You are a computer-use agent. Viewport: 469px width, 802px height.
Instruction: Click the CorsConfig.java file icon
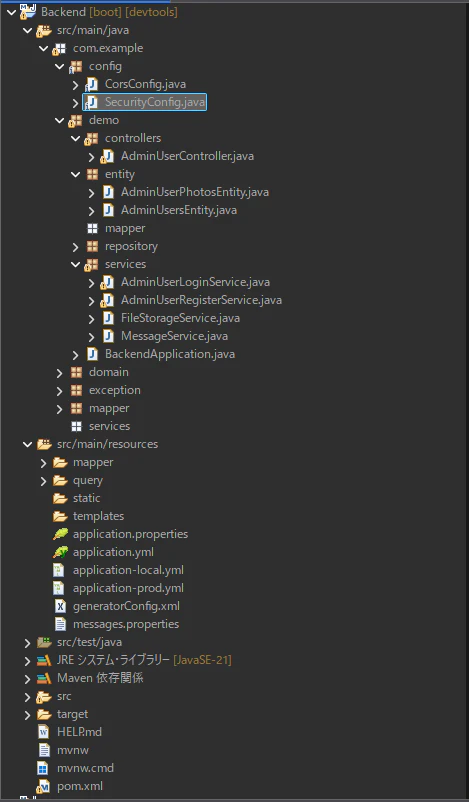92,84
